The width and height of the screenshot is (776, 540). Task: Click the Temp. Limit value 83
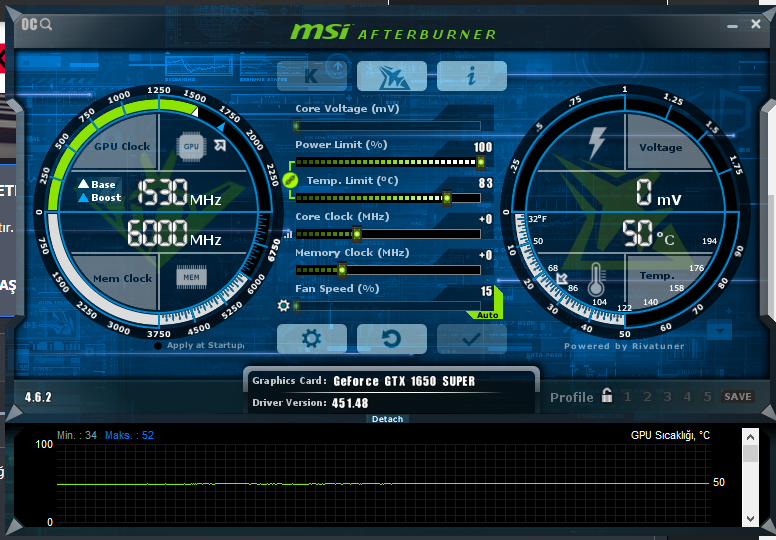(486, 183)
